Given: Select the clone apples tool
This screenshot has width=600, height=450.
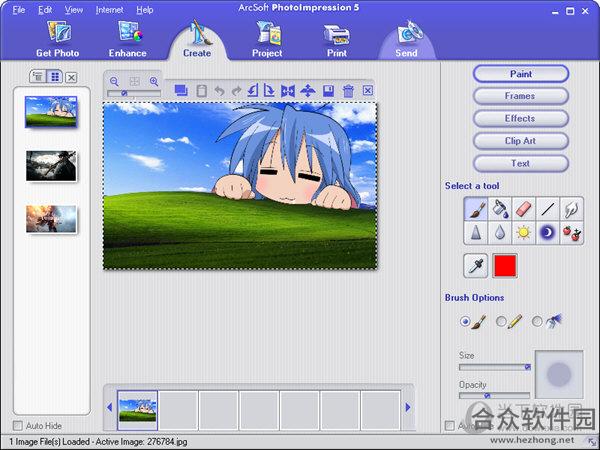Looking at the screenshot, I should point(571,232).
